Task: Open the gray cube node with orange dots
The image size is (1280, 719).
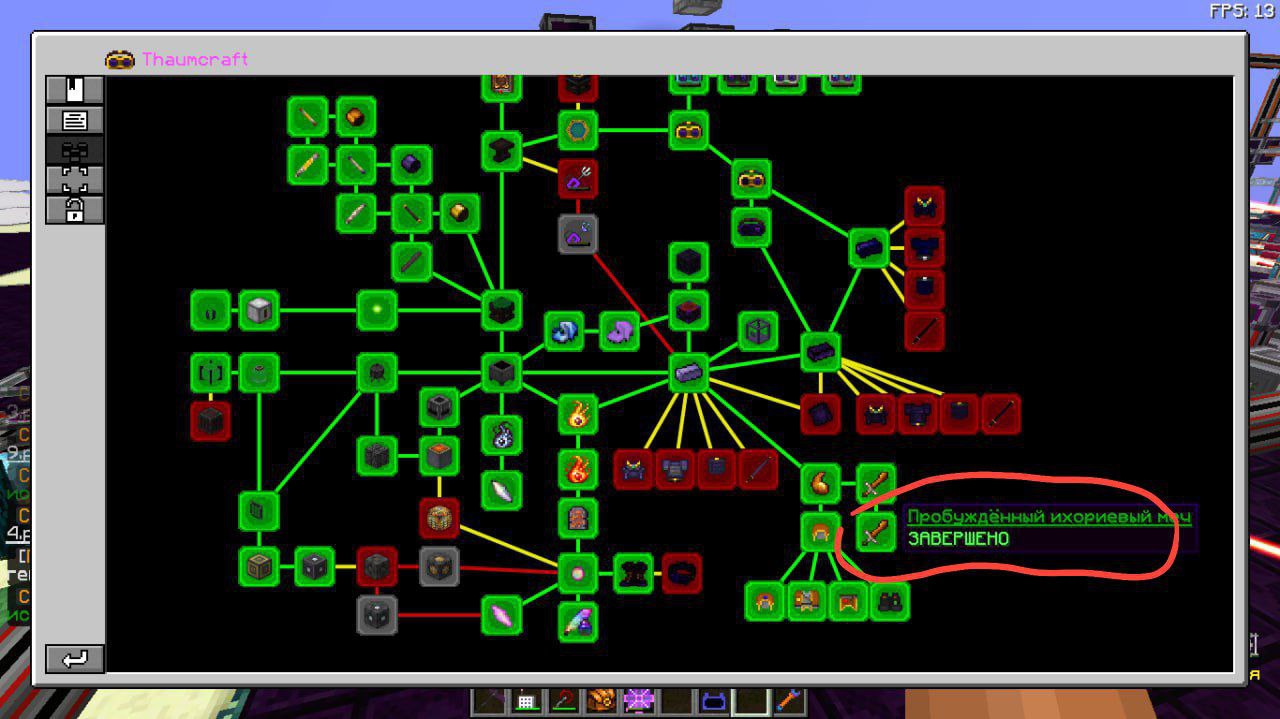Action: click(439, 566)
